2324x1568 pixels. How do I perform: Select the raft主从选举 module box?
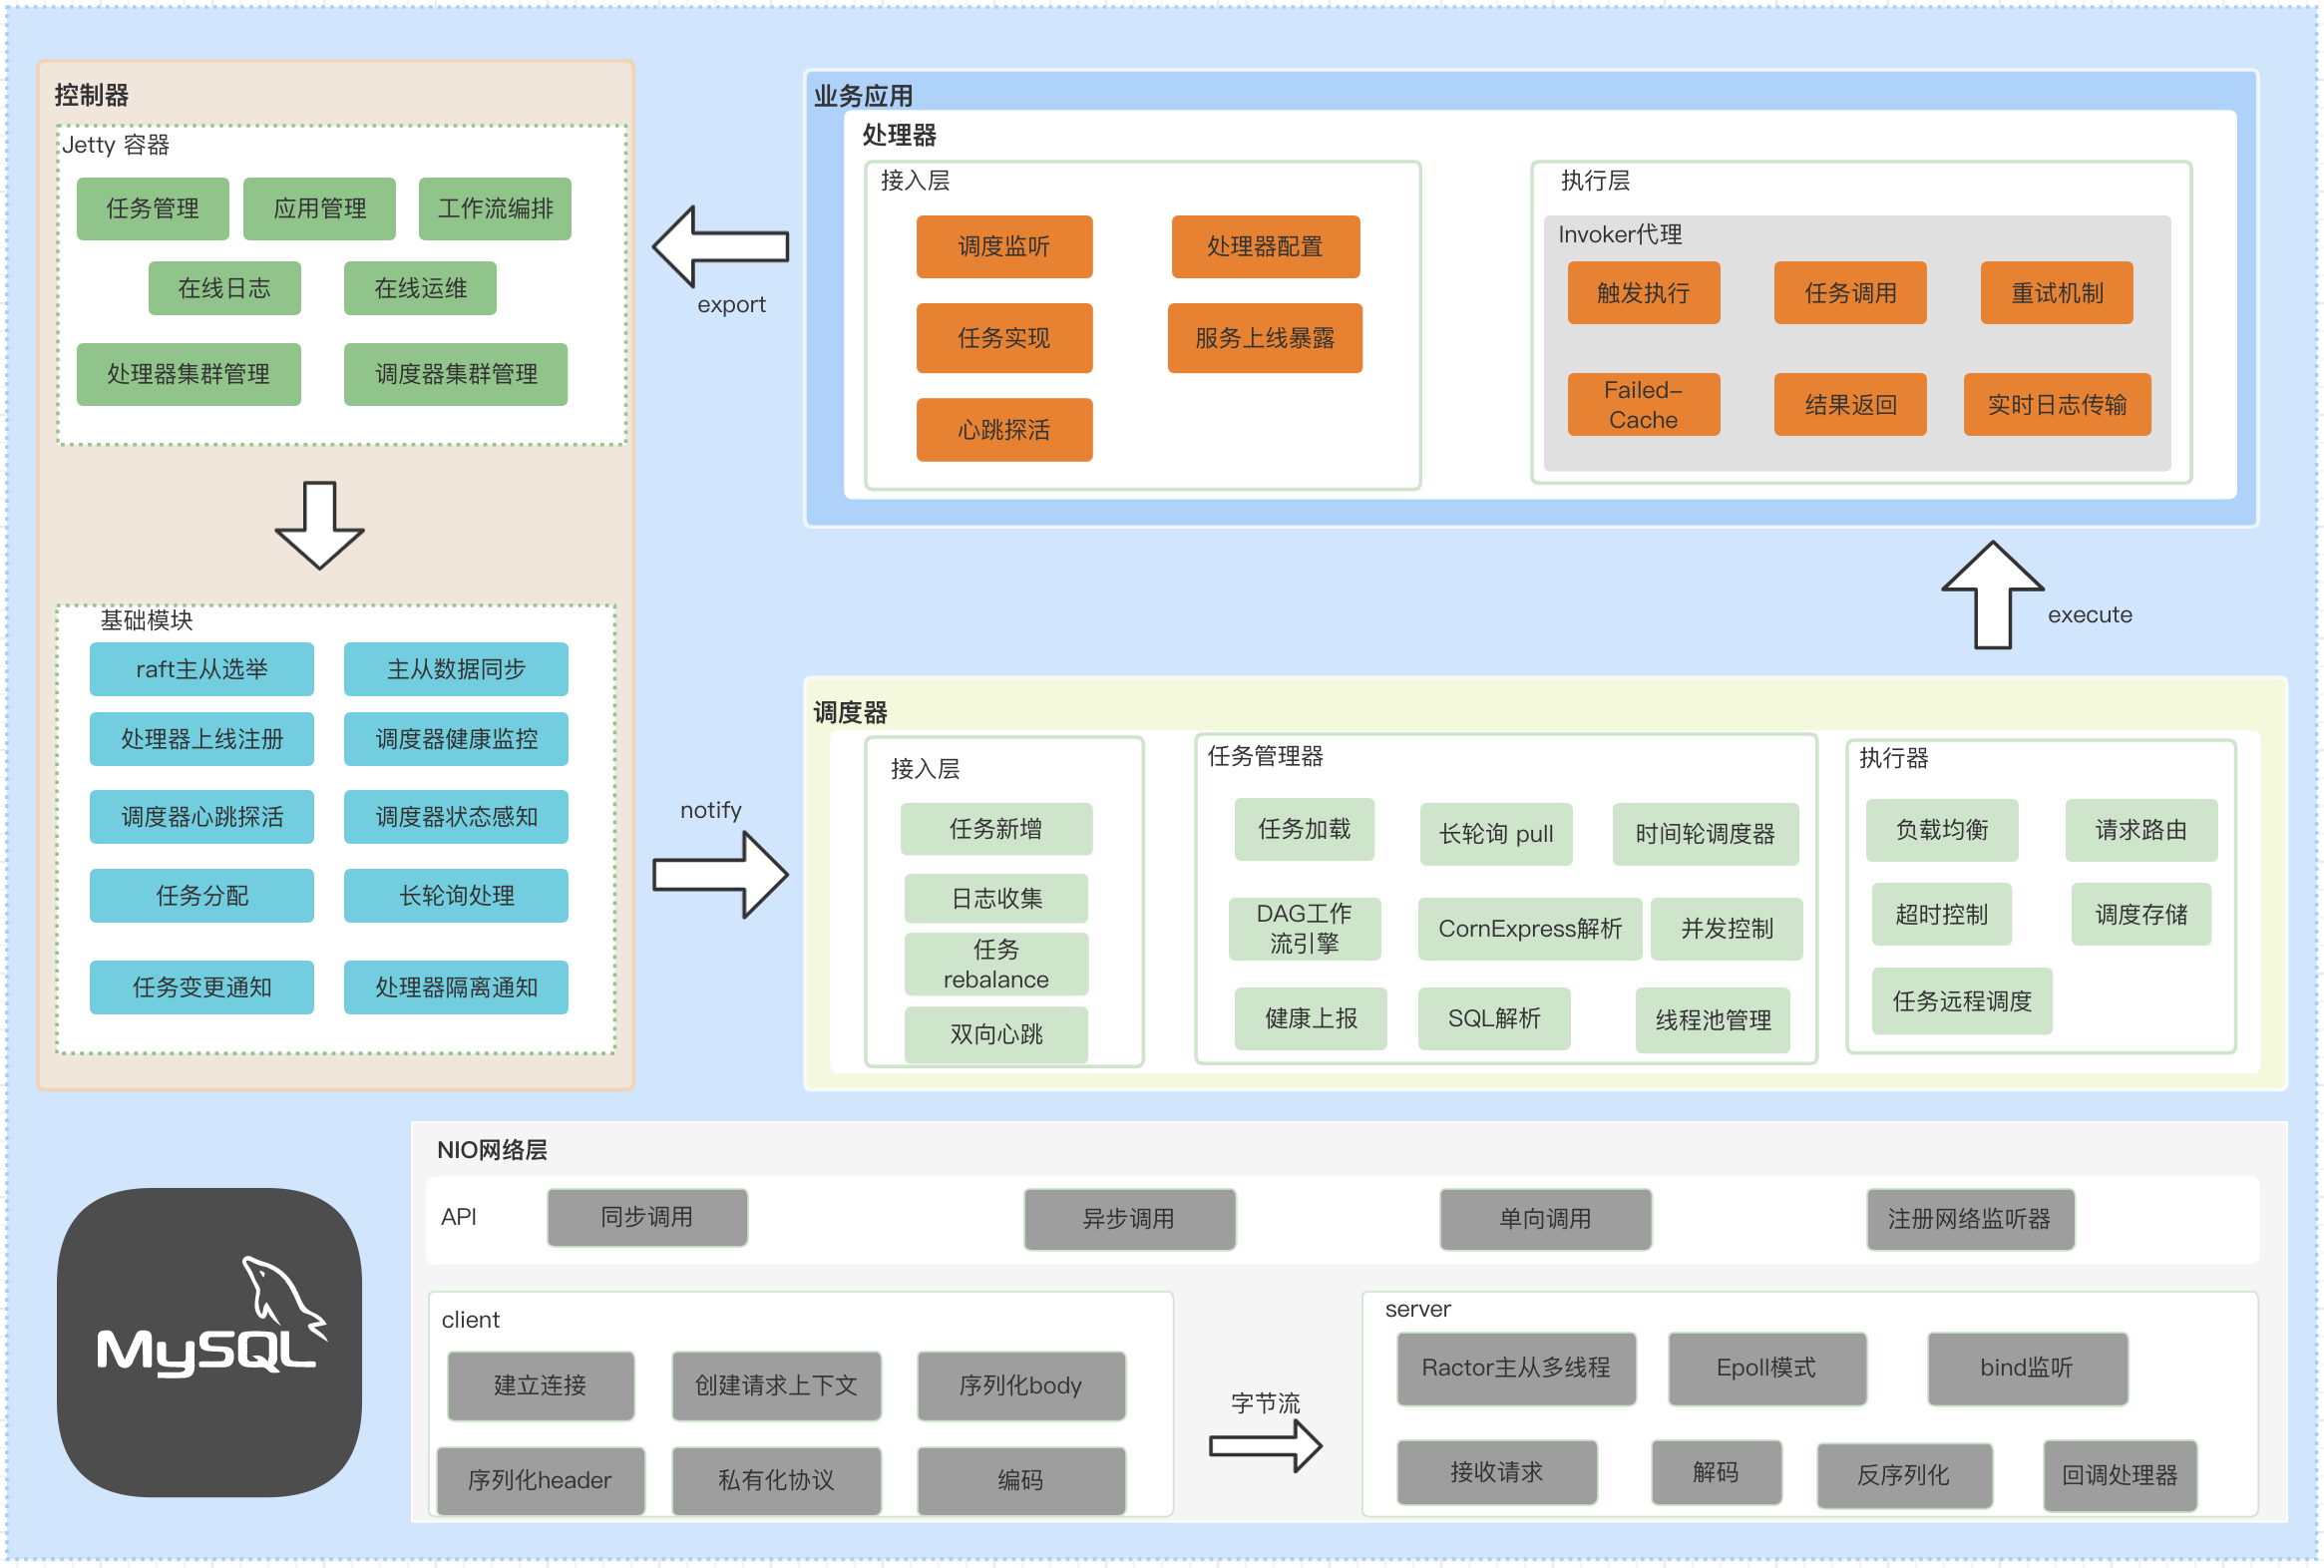pos(202,669)
